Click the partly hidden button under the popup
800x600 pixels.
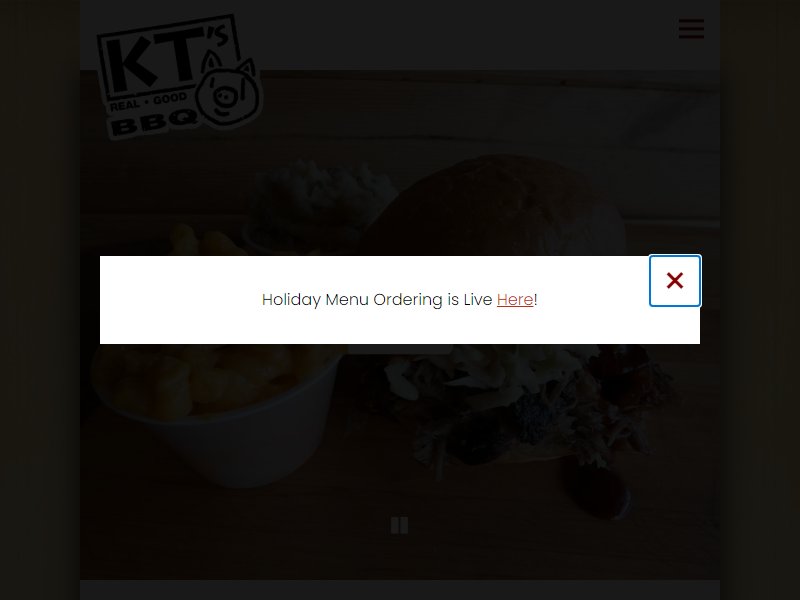coord(399,349)
